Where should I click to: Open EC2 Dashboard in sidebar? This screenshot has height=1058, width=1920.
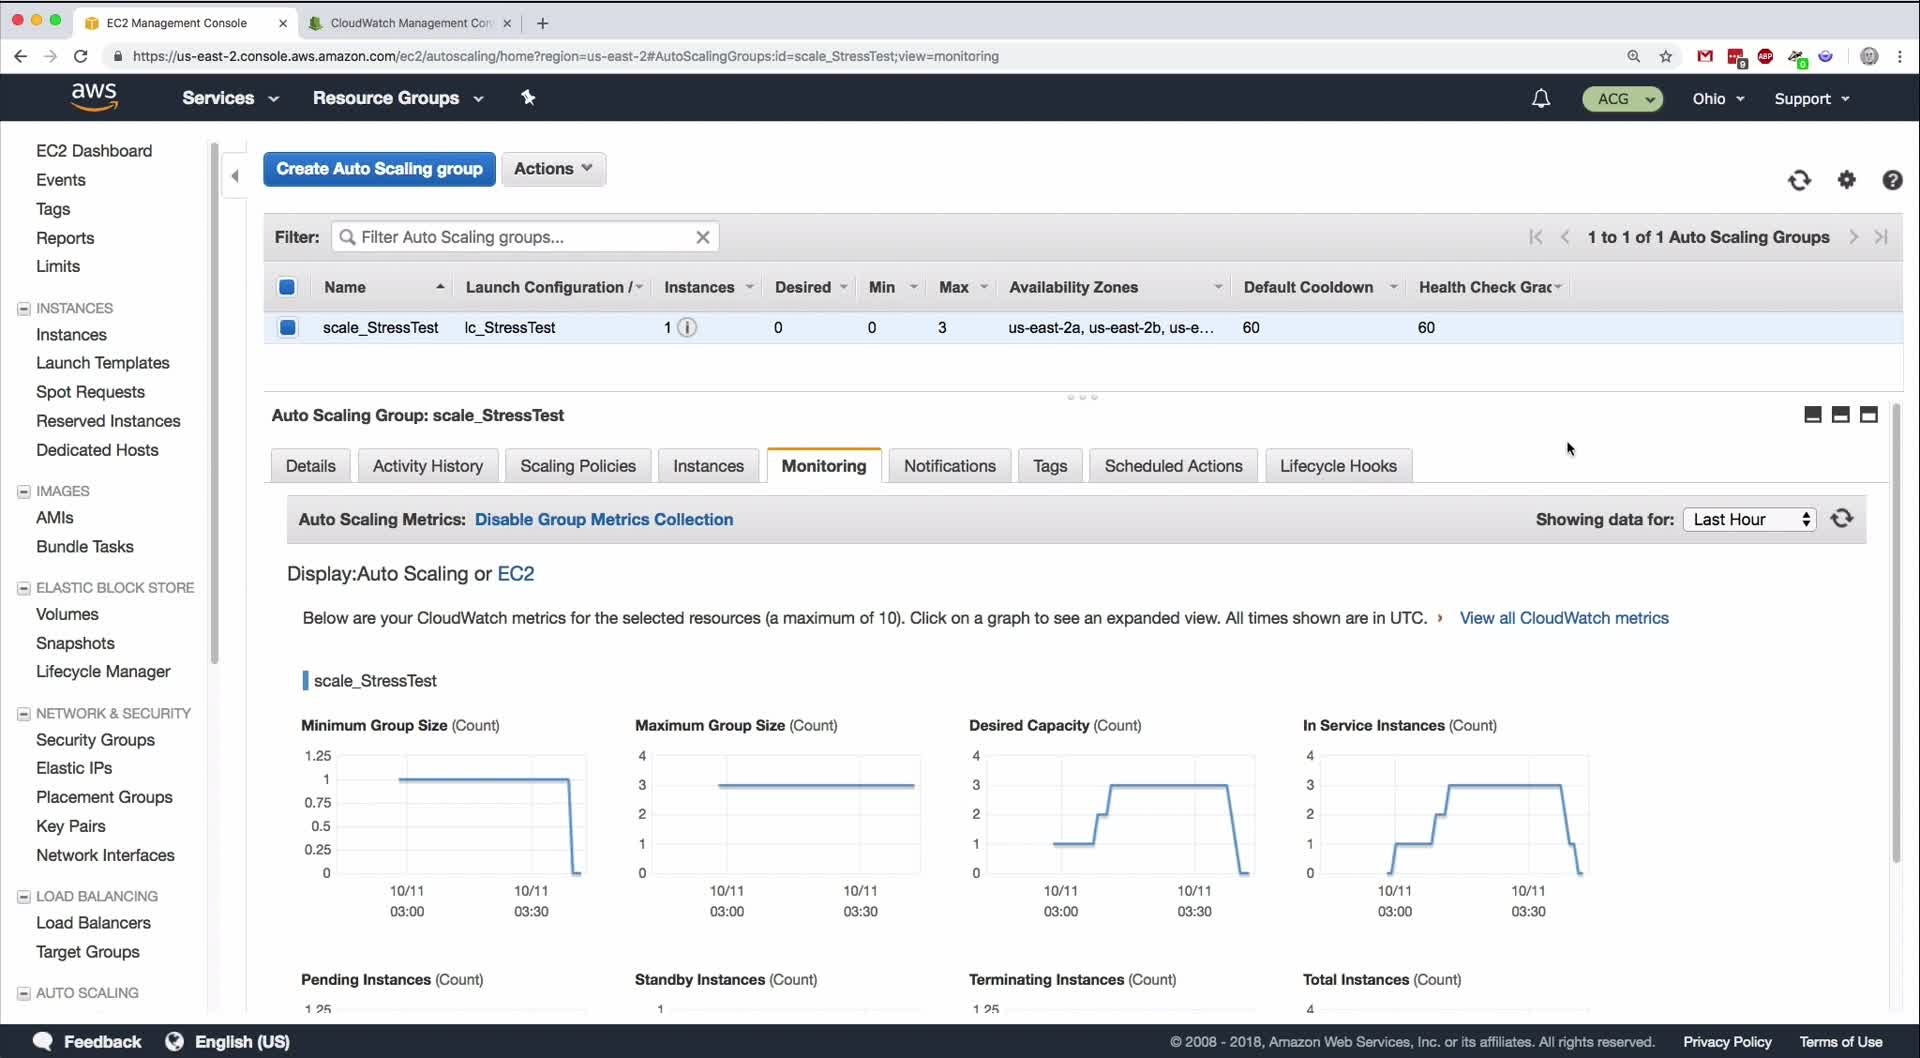[94, 151]
